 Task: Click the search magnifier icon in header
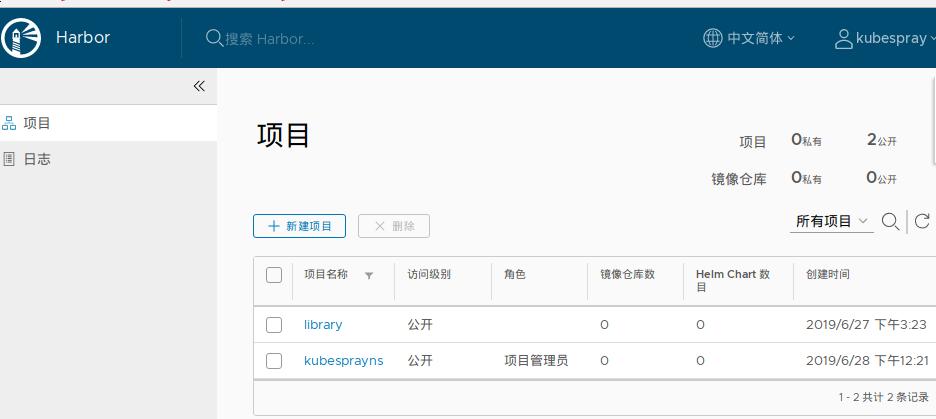coord(213,38)
